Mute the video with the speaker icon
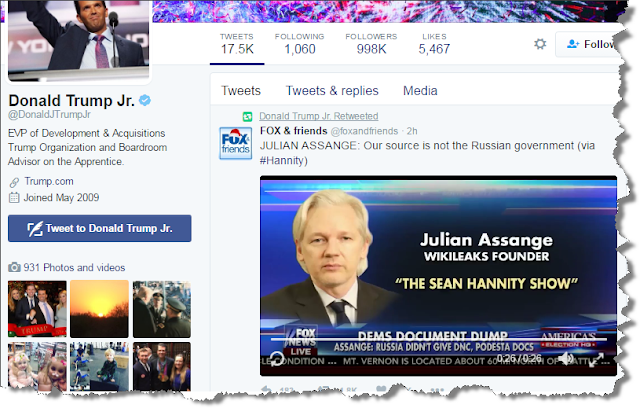The image size is (640, 408). 566,359
